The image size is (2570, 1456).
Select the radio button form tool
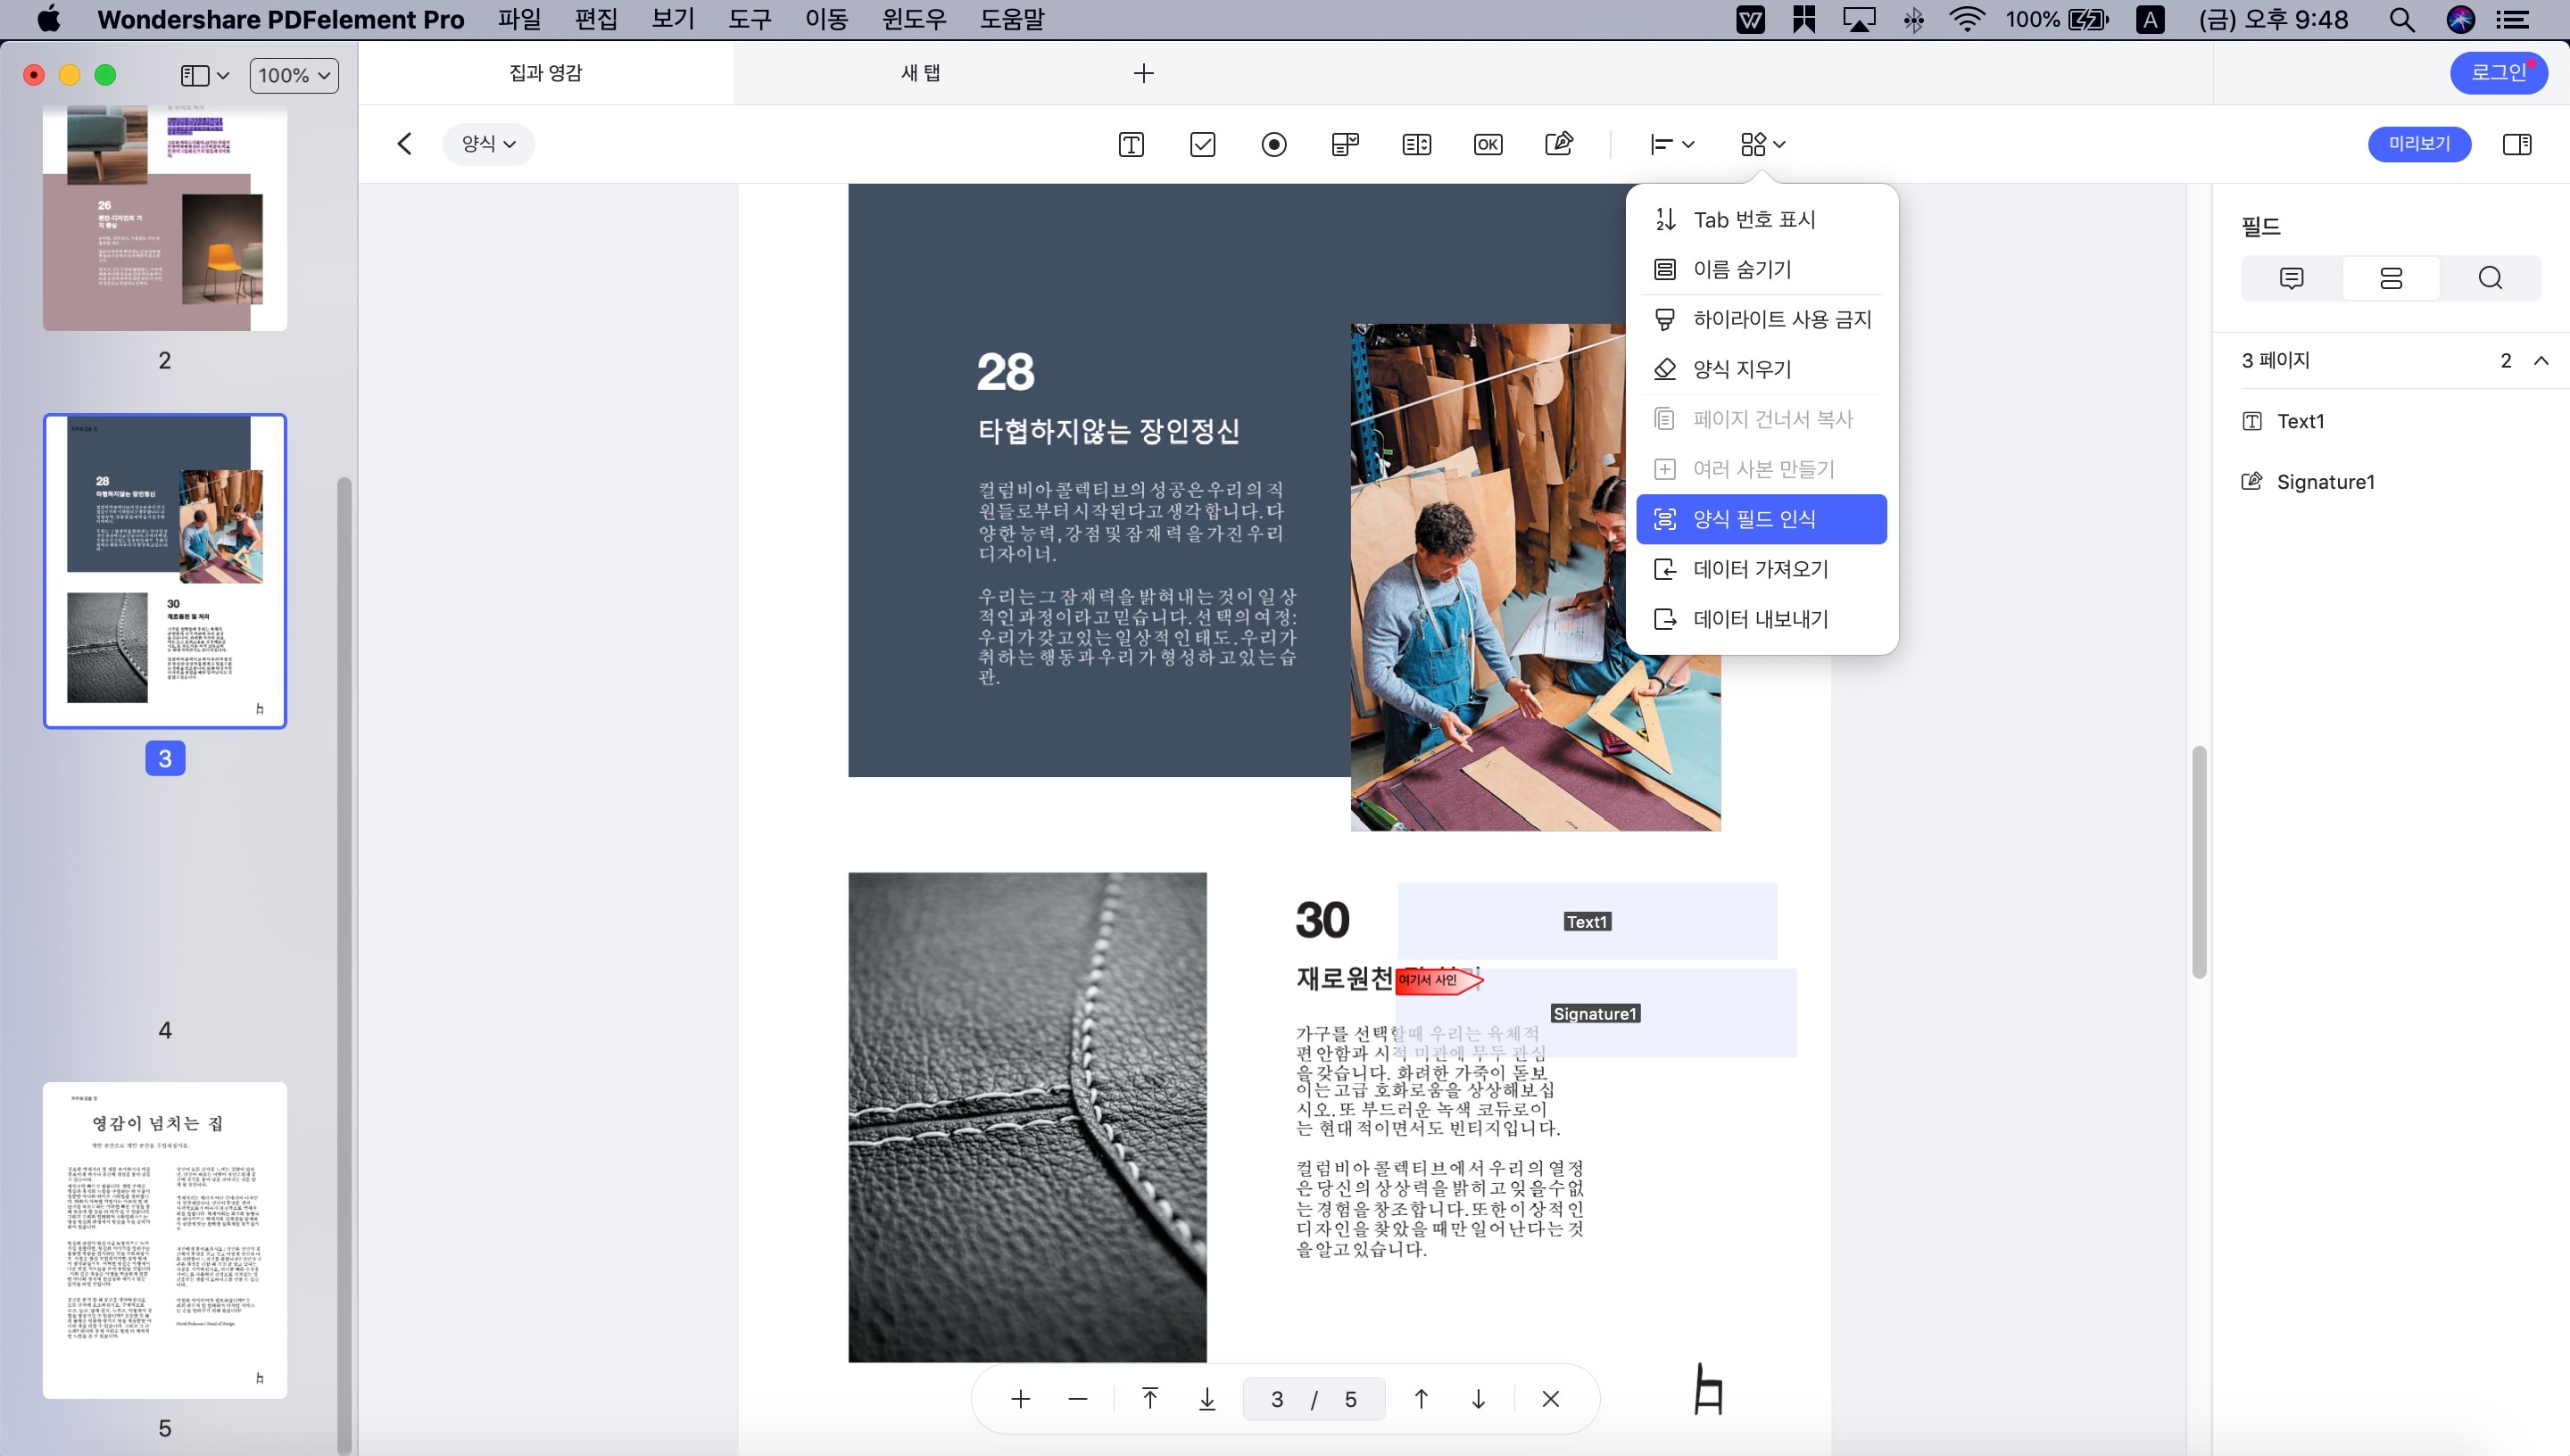[x=1273, y=144]
